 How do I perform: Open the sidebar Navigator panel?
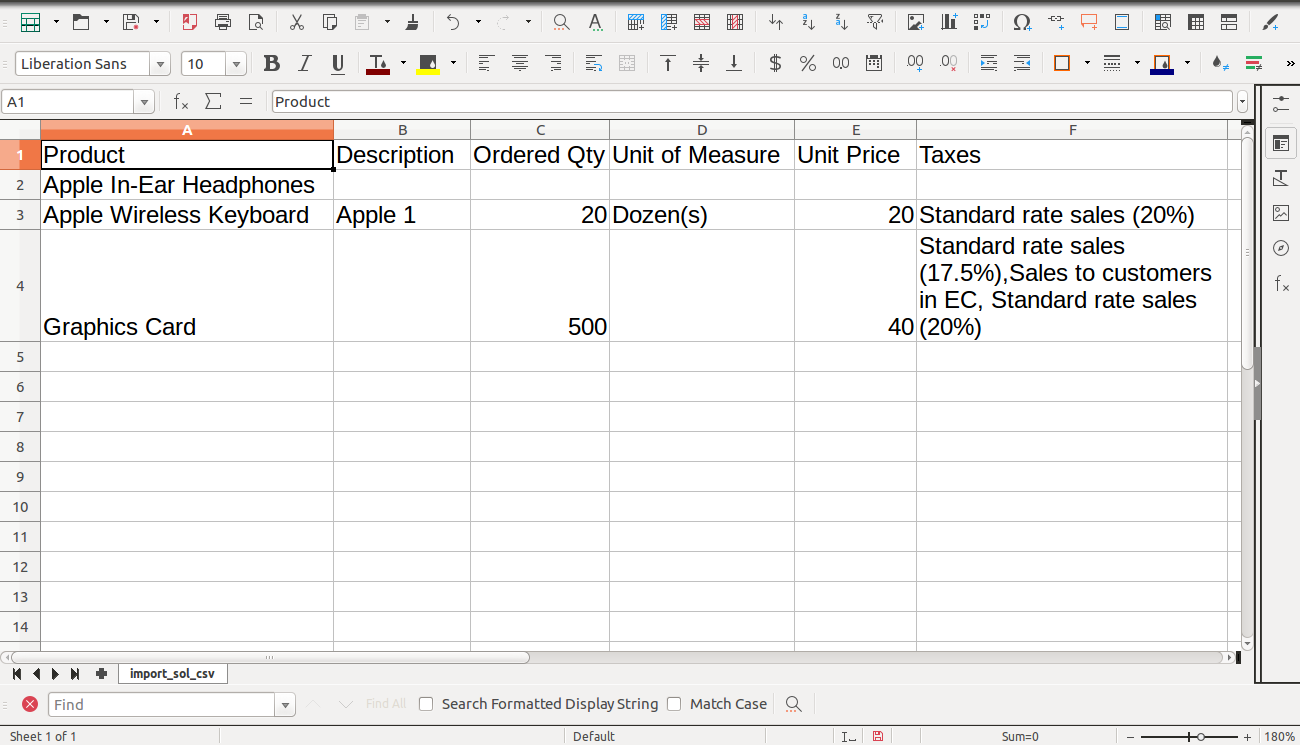tap(1281, 248)
